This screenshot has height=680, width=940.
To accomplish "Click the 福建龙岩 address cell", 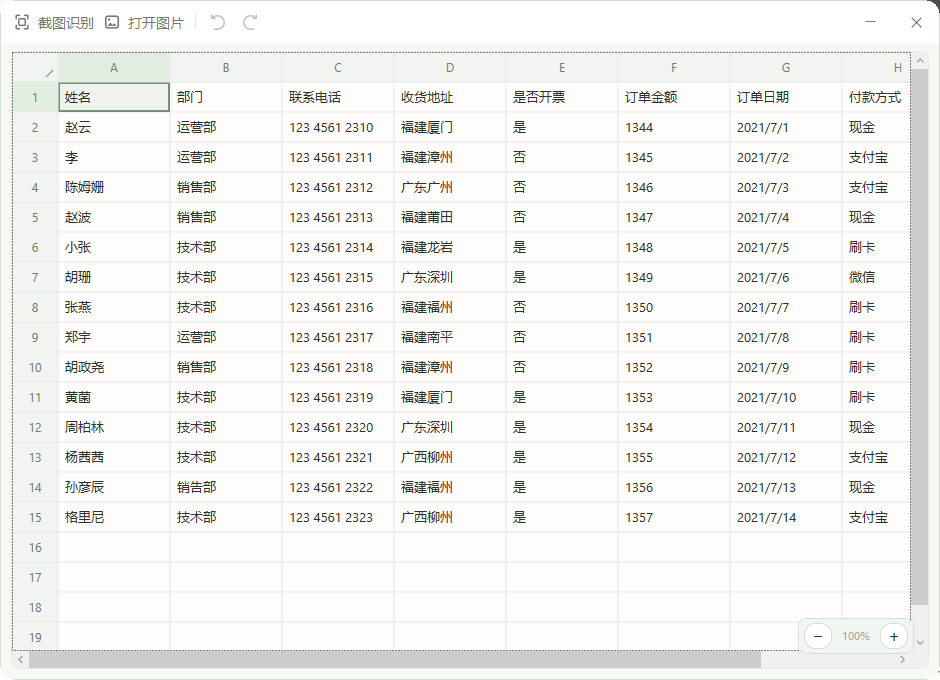I will [450, 247].
